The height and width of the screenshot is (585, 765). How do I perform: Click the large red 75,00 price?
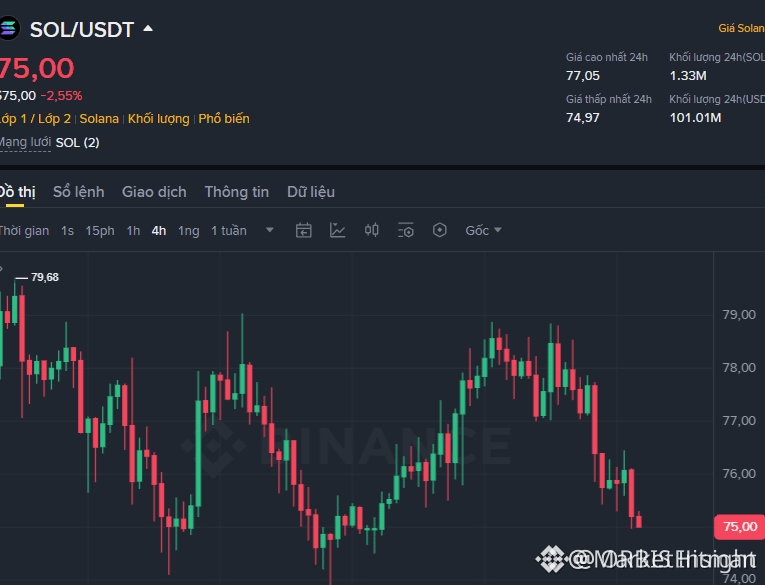click(x=36, y=68)
